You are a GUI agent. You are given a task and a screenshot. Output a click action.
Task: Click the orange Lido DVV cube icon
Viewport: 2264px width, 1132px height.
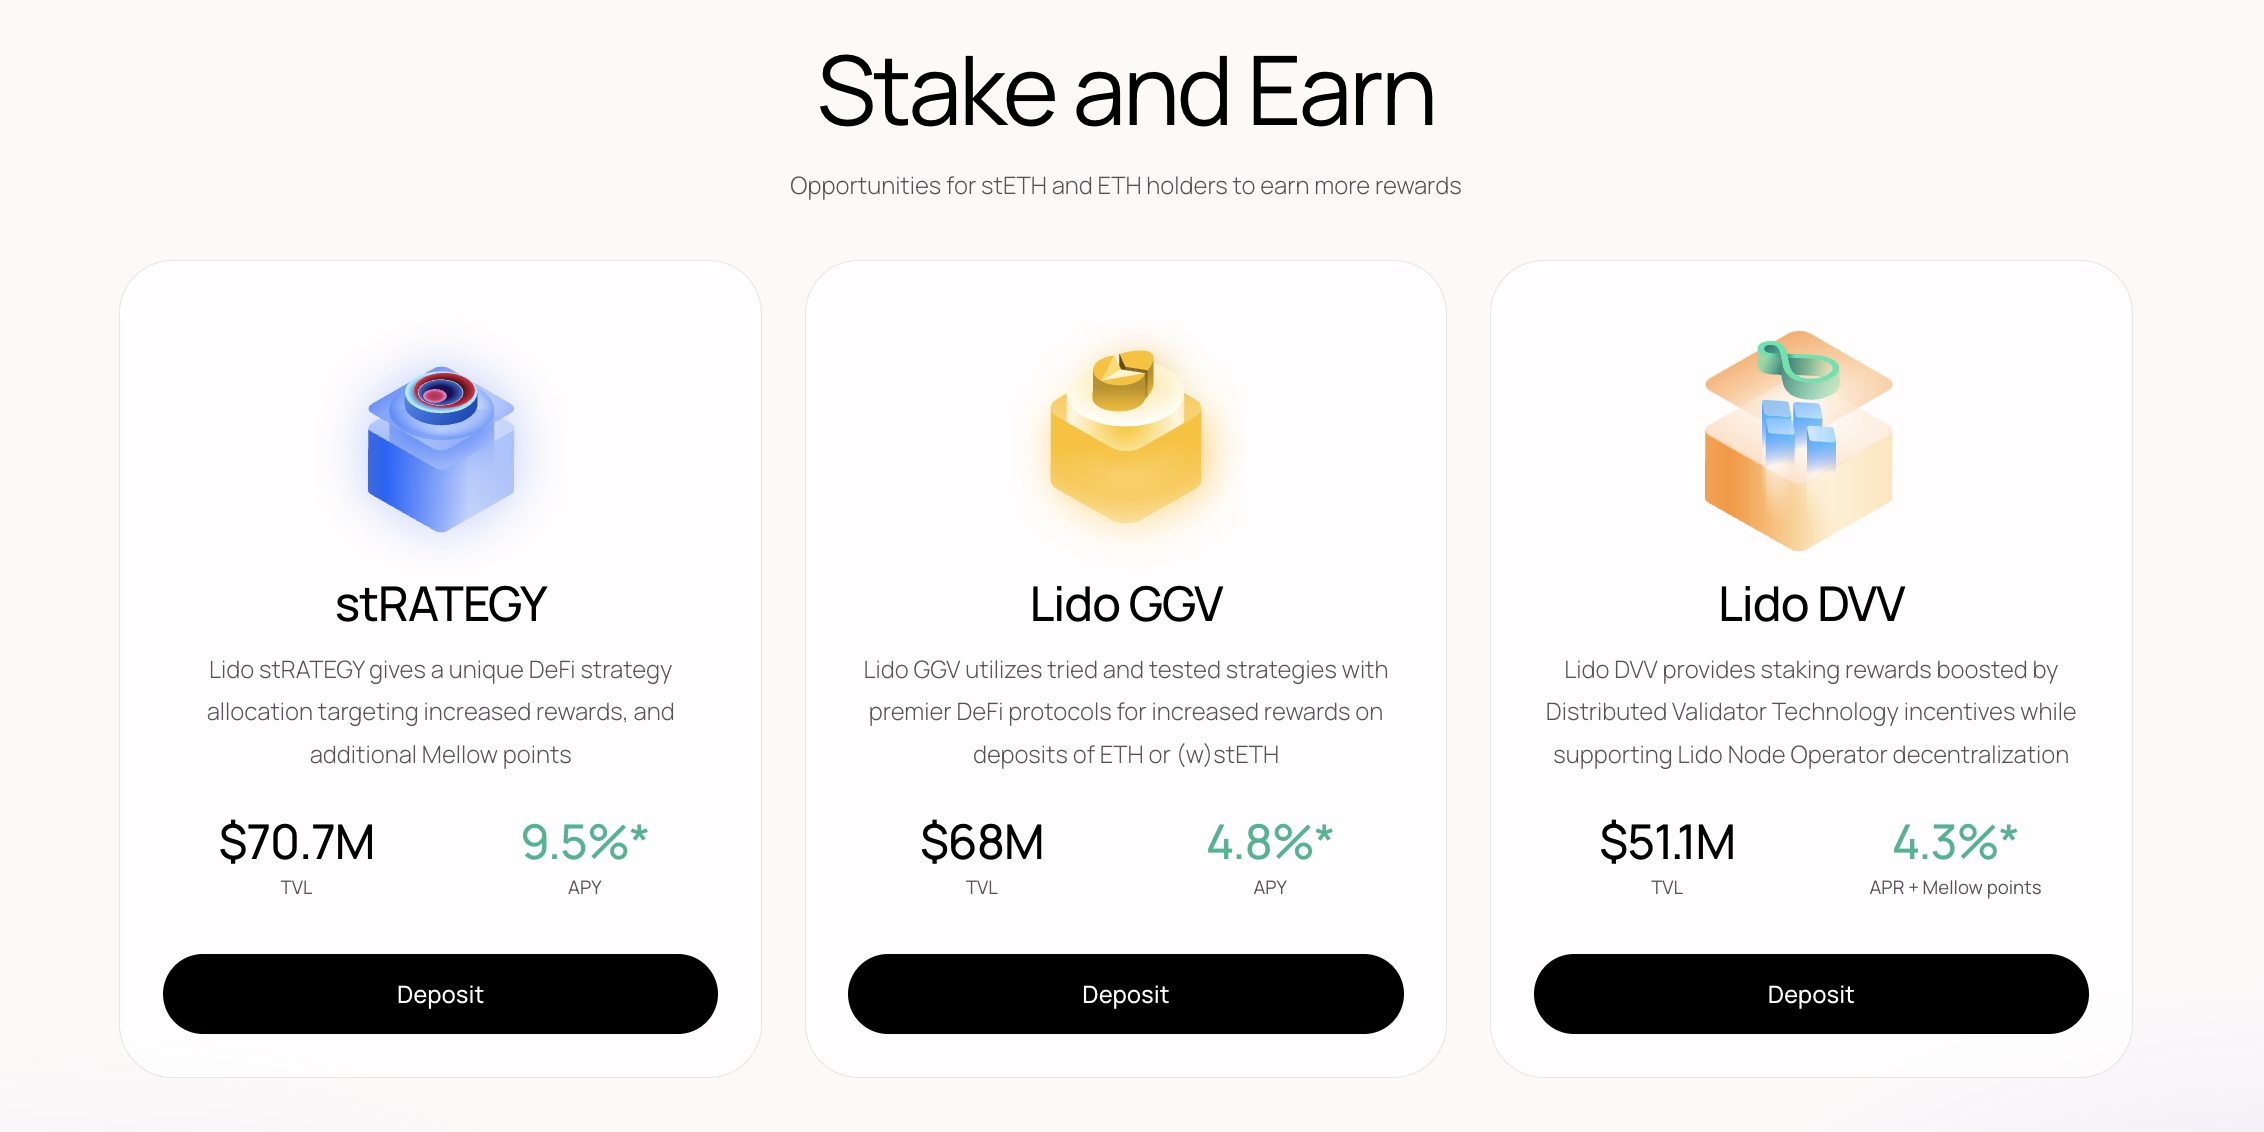pos(1798,441)
